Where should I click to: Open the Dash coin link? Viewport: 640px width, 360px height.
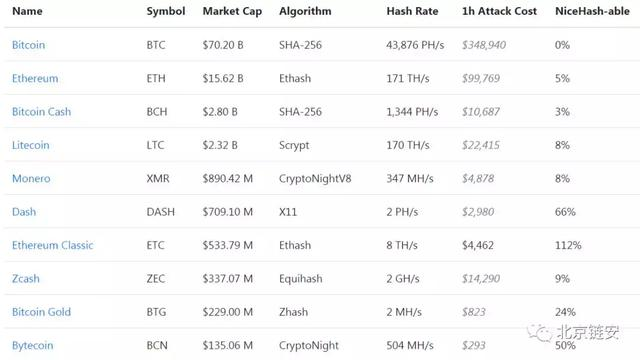click(24, 212)
